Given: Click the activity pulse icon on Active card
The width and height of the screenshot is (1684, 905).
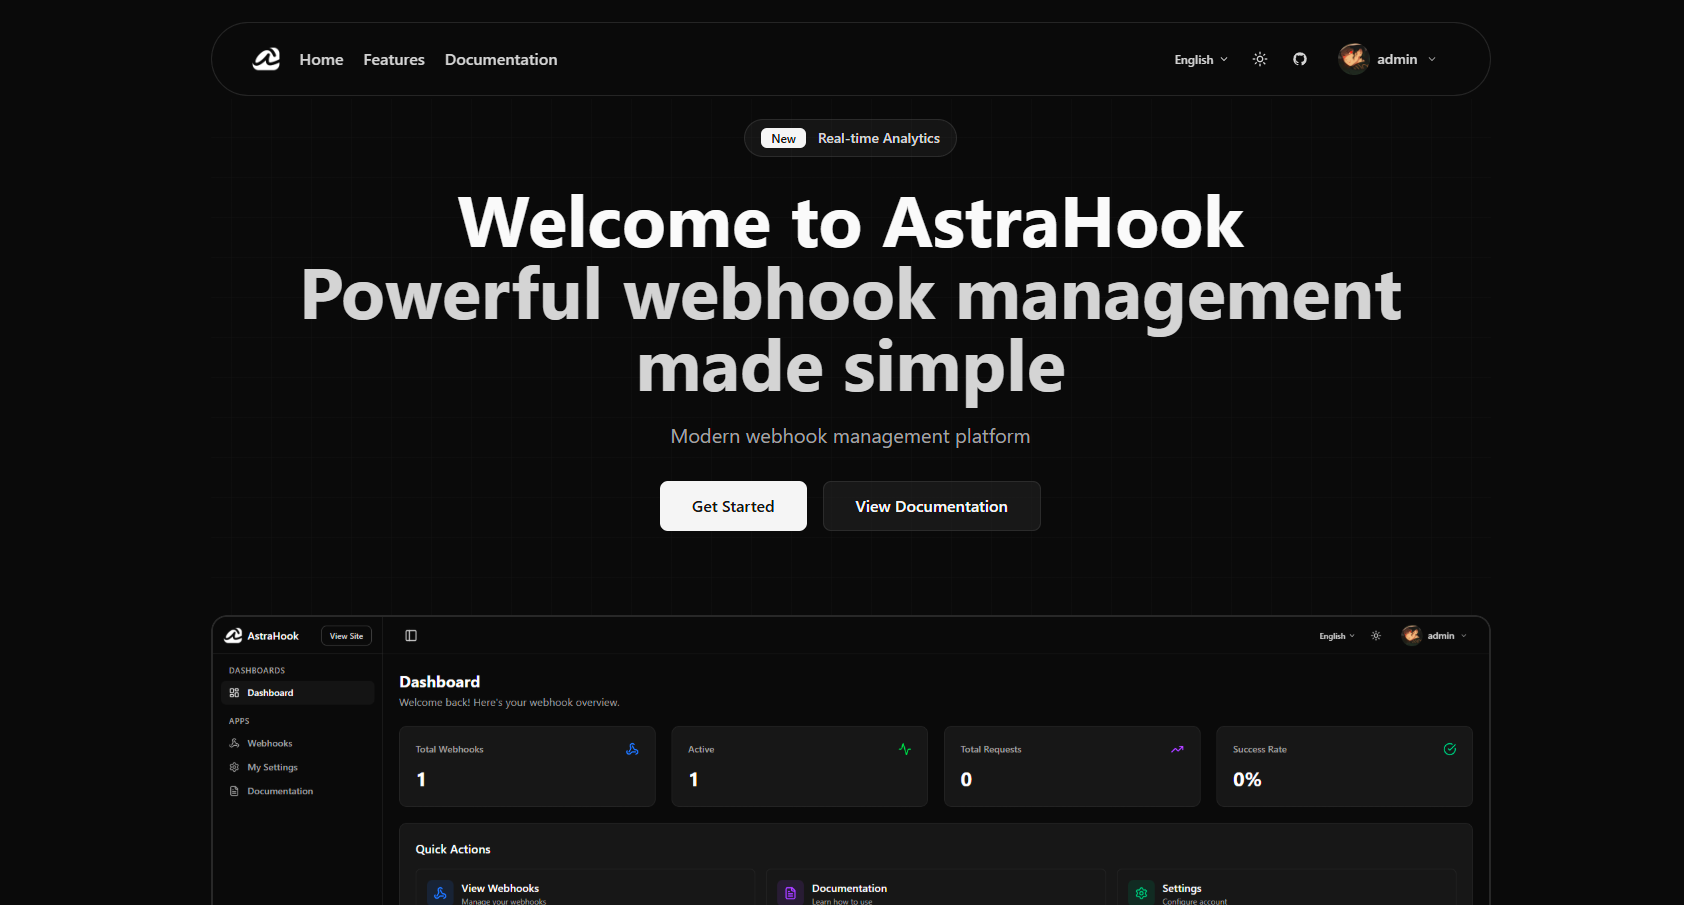Looking at the screenshot, I should coord(904,748).
